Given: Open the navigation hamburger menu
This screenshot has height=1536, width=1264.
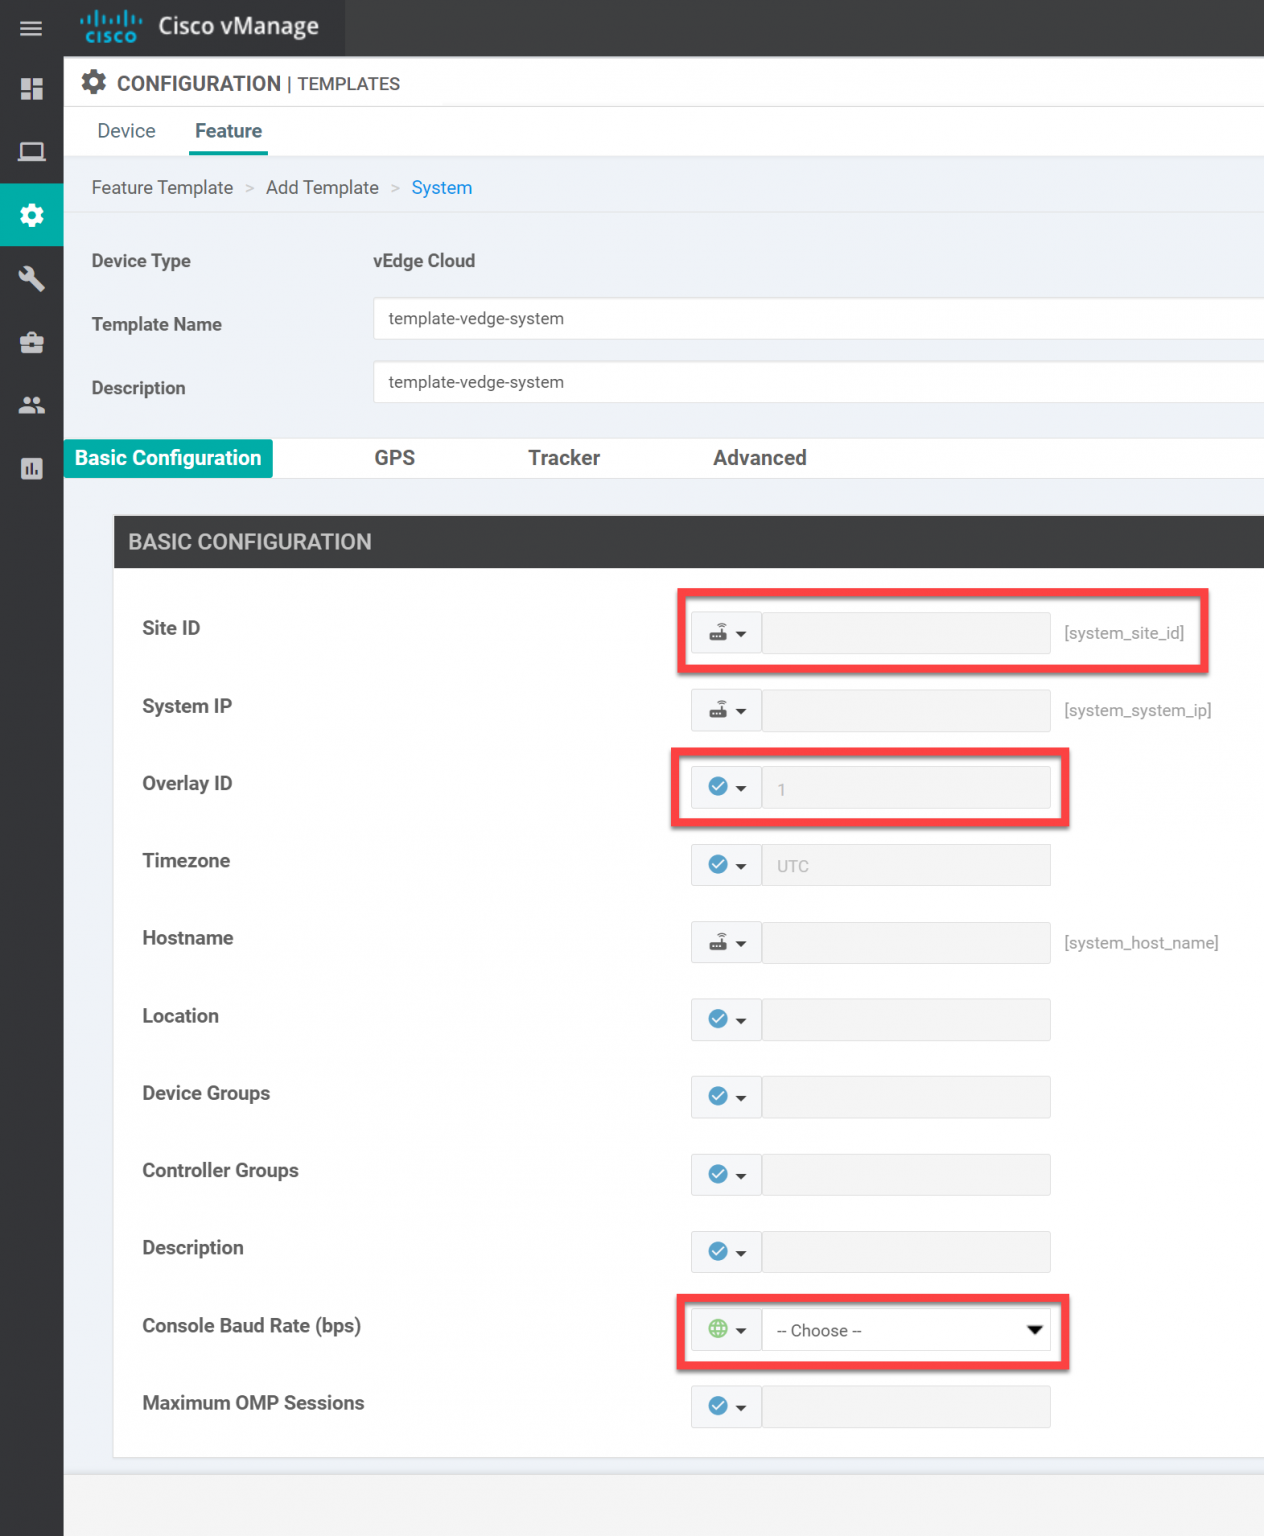Looking at the screenshot, I should pos(30,28).
